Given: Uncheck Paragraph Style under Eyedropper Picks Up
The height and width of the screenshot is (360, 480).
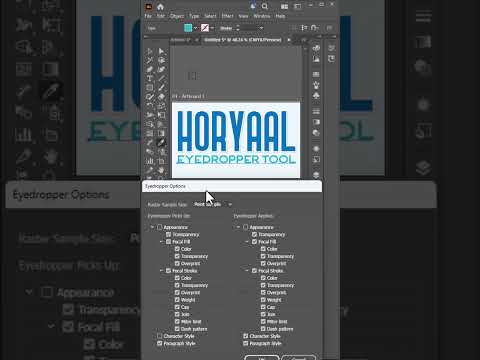Looking at the screenshot, I should (x=160, y=343).
